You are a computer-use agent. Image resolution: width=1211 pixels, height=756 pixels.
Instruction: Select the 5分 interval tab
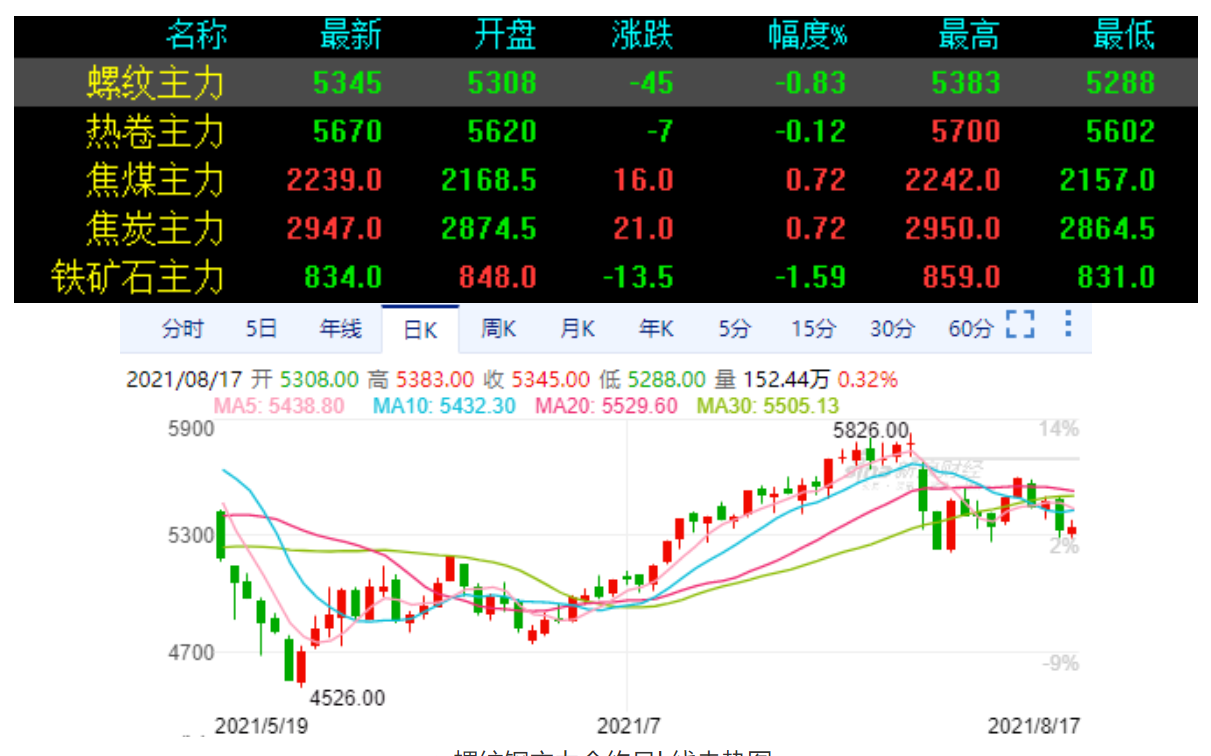734,329
